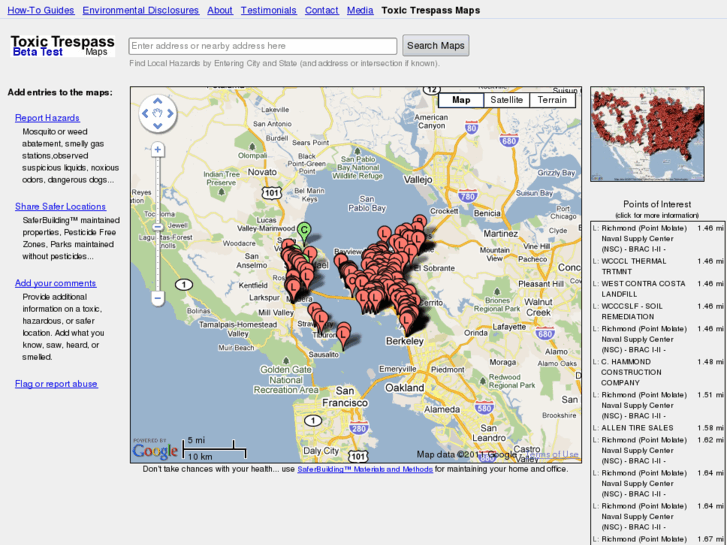
Task: Pan the map up with the arrow
Action: coord(158,101)
